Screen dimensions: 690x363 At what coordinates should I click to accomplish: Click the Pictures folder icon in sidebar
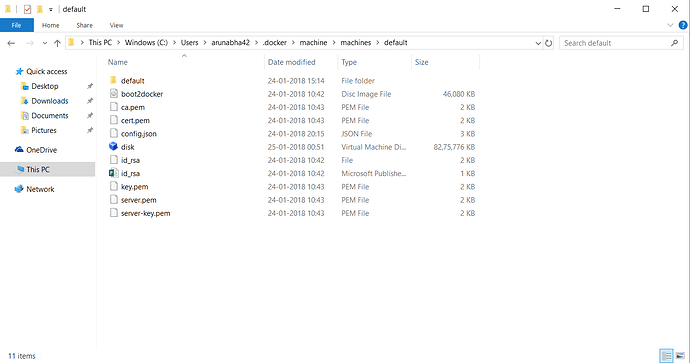[x=25, y=130]
